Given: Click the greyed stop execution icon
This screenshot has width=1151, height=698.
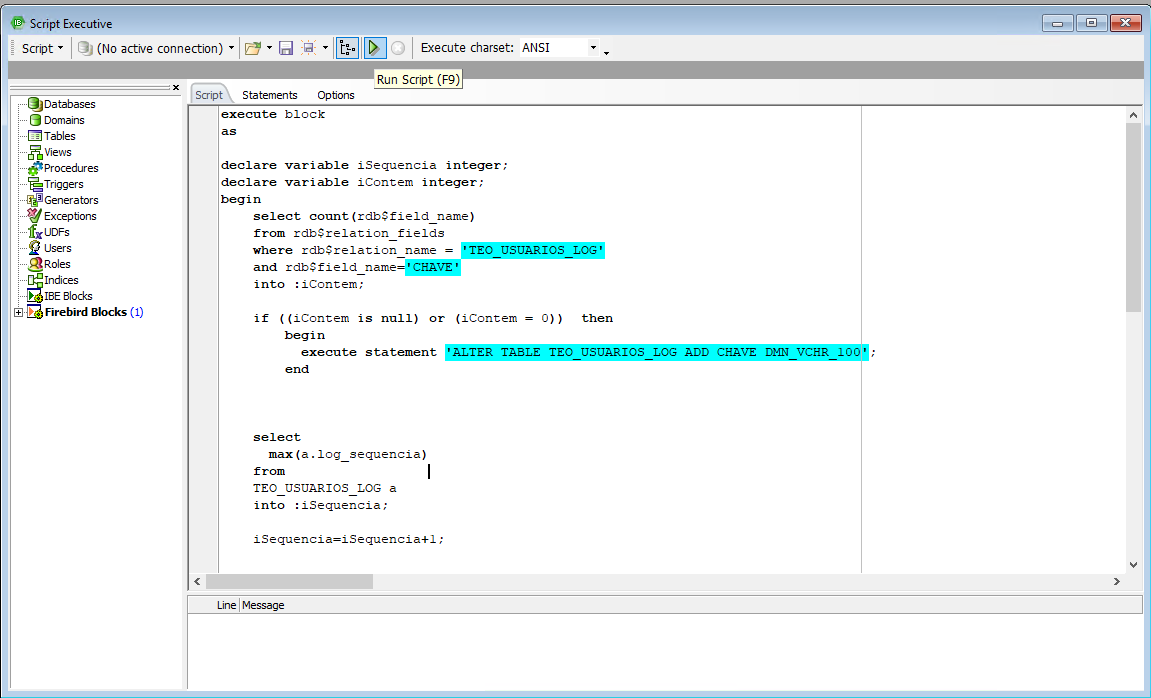Looking at the screenshot, I should [x=398, y=48].
